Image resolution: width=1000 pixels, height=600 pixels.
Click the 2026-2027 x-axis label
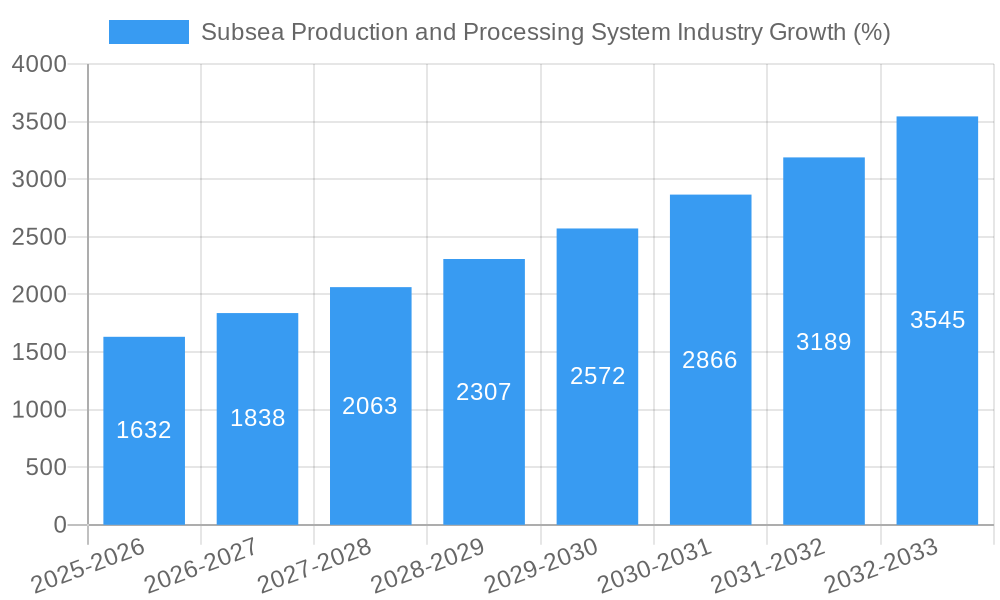click(x=202, y=566)
